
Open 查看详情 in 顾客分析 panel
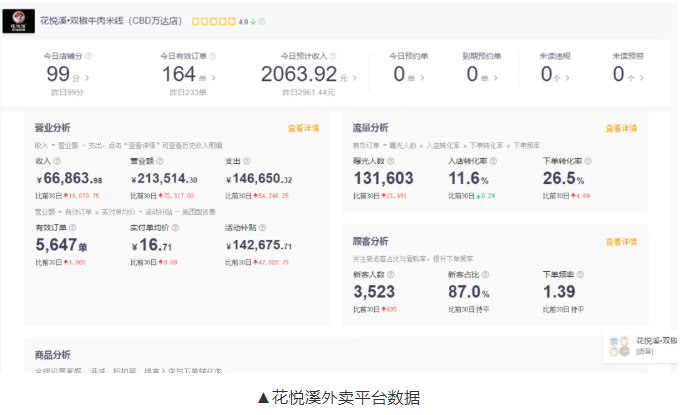(x=621, y=242)
